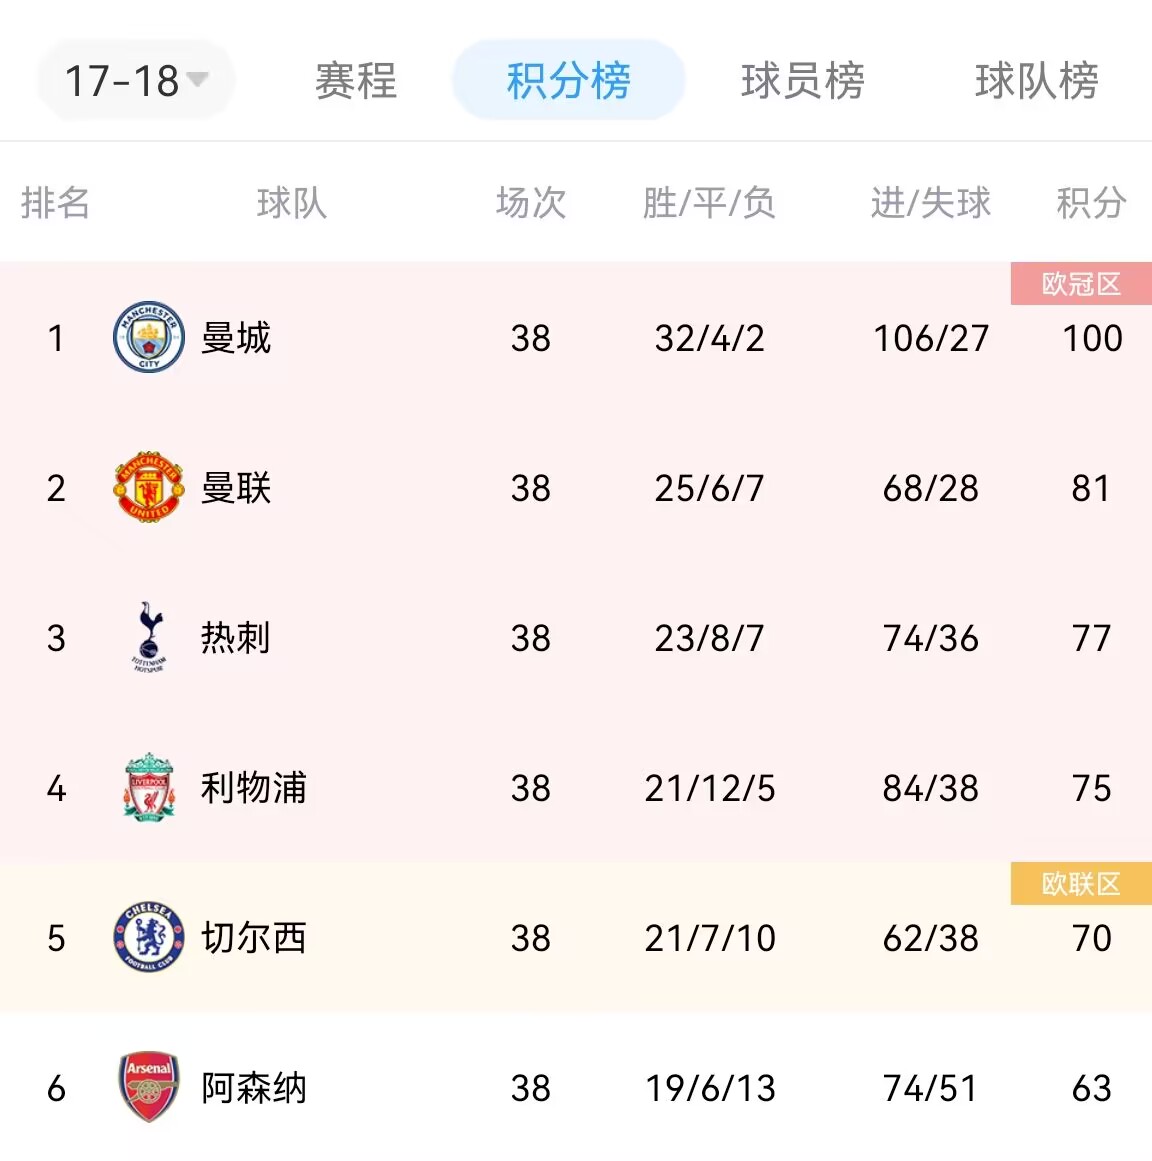This screenshot has height=1161, width=1152.
Task: Click the 积分 column header
Action: [1091, 203]
